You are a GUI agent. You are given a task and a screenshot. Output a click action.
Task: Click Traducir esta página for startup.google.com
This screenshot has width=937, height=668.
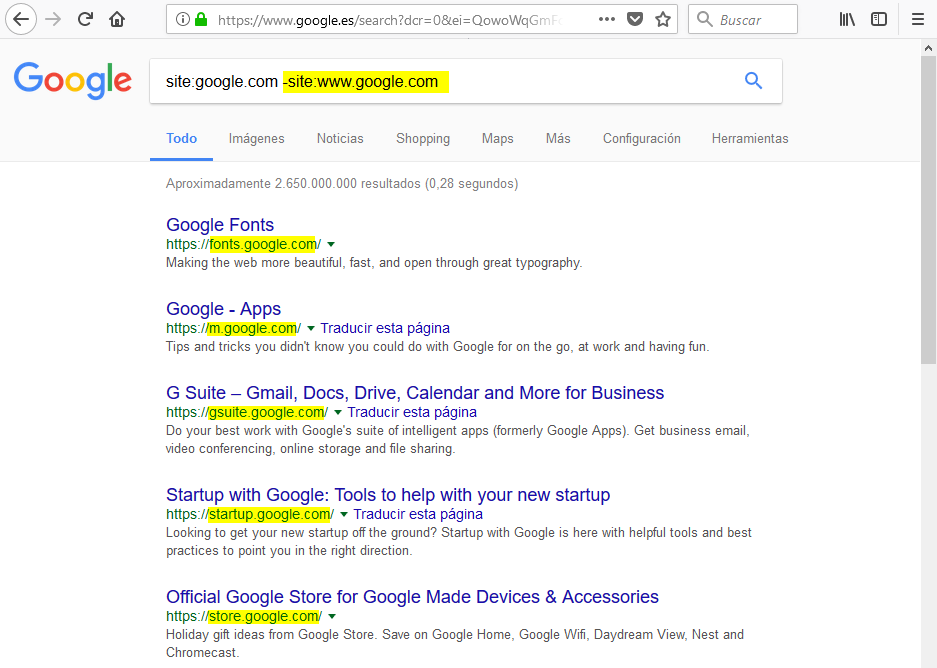tap(418, 514)
